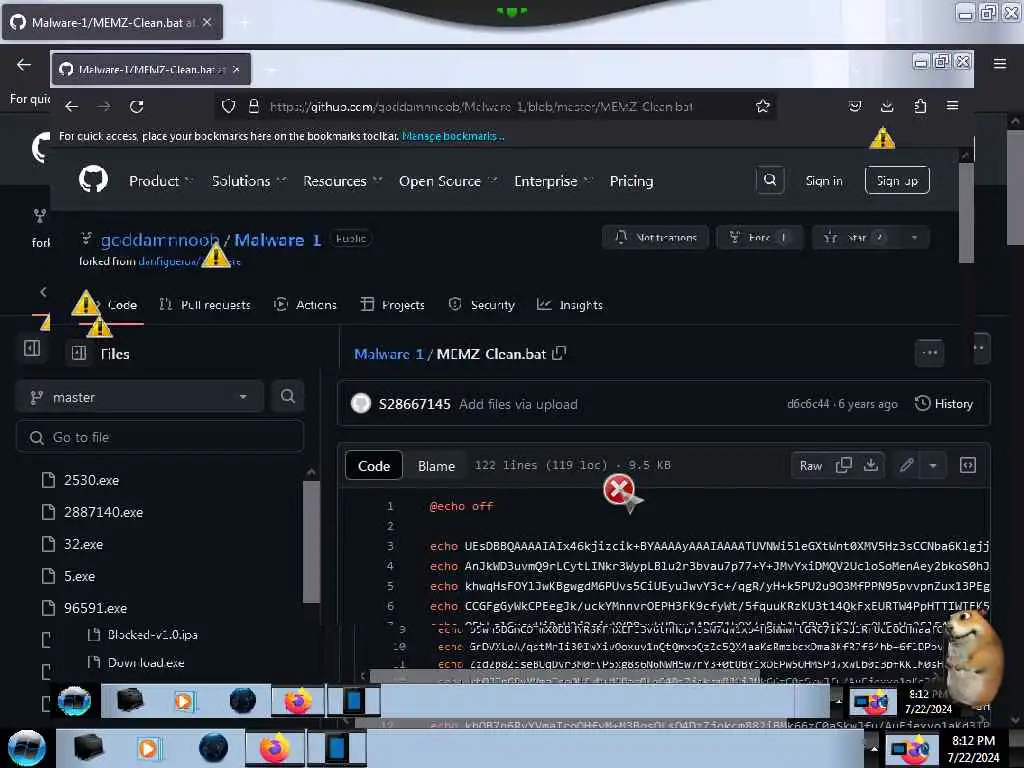Open the GitHub homepage logo

(x=93, y=180)
